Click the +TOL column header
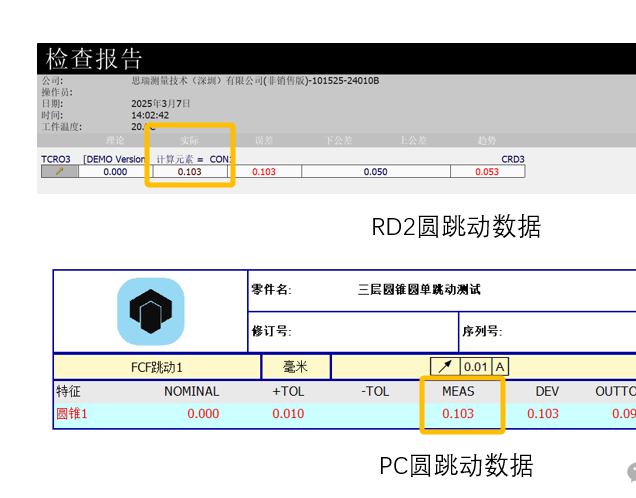Viewport: 636px width, 498px height. click(x=287, y=391)
